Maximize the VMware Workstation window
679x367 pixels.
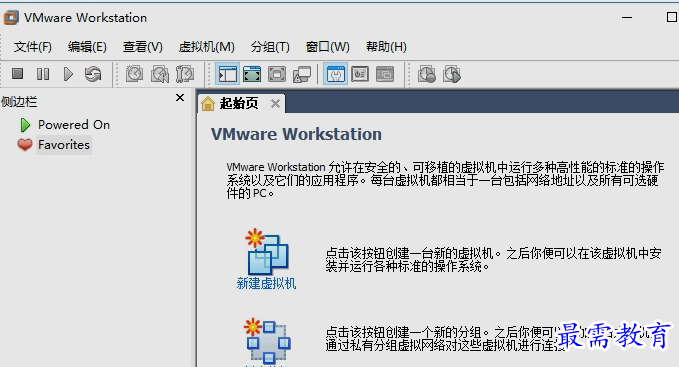tap(672, 17)
